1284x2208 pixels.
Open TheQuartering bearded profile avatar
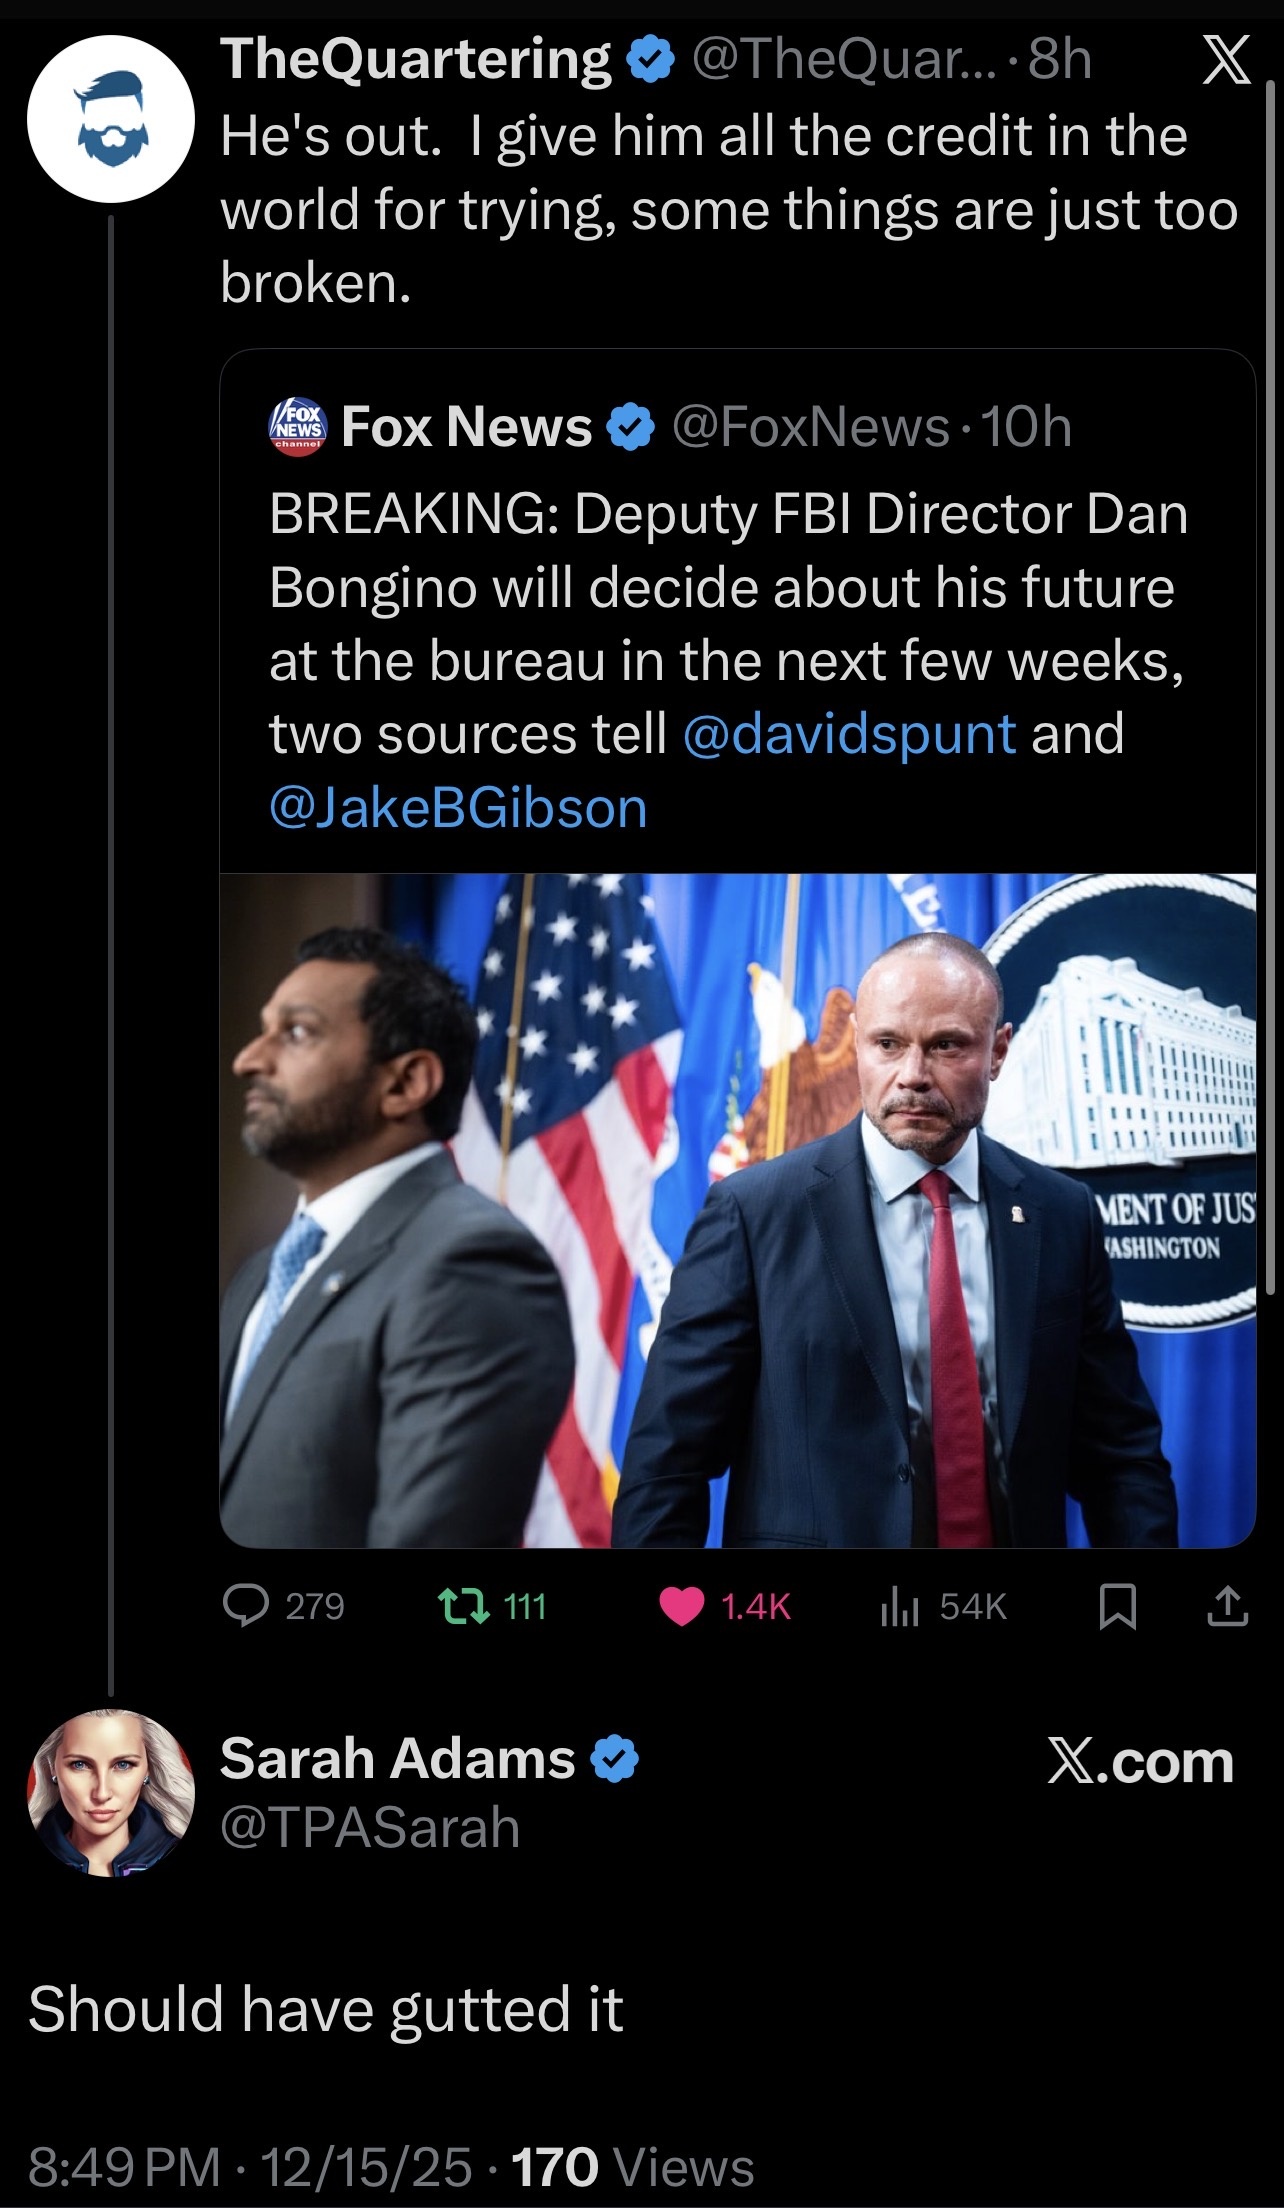coord(110,119)
